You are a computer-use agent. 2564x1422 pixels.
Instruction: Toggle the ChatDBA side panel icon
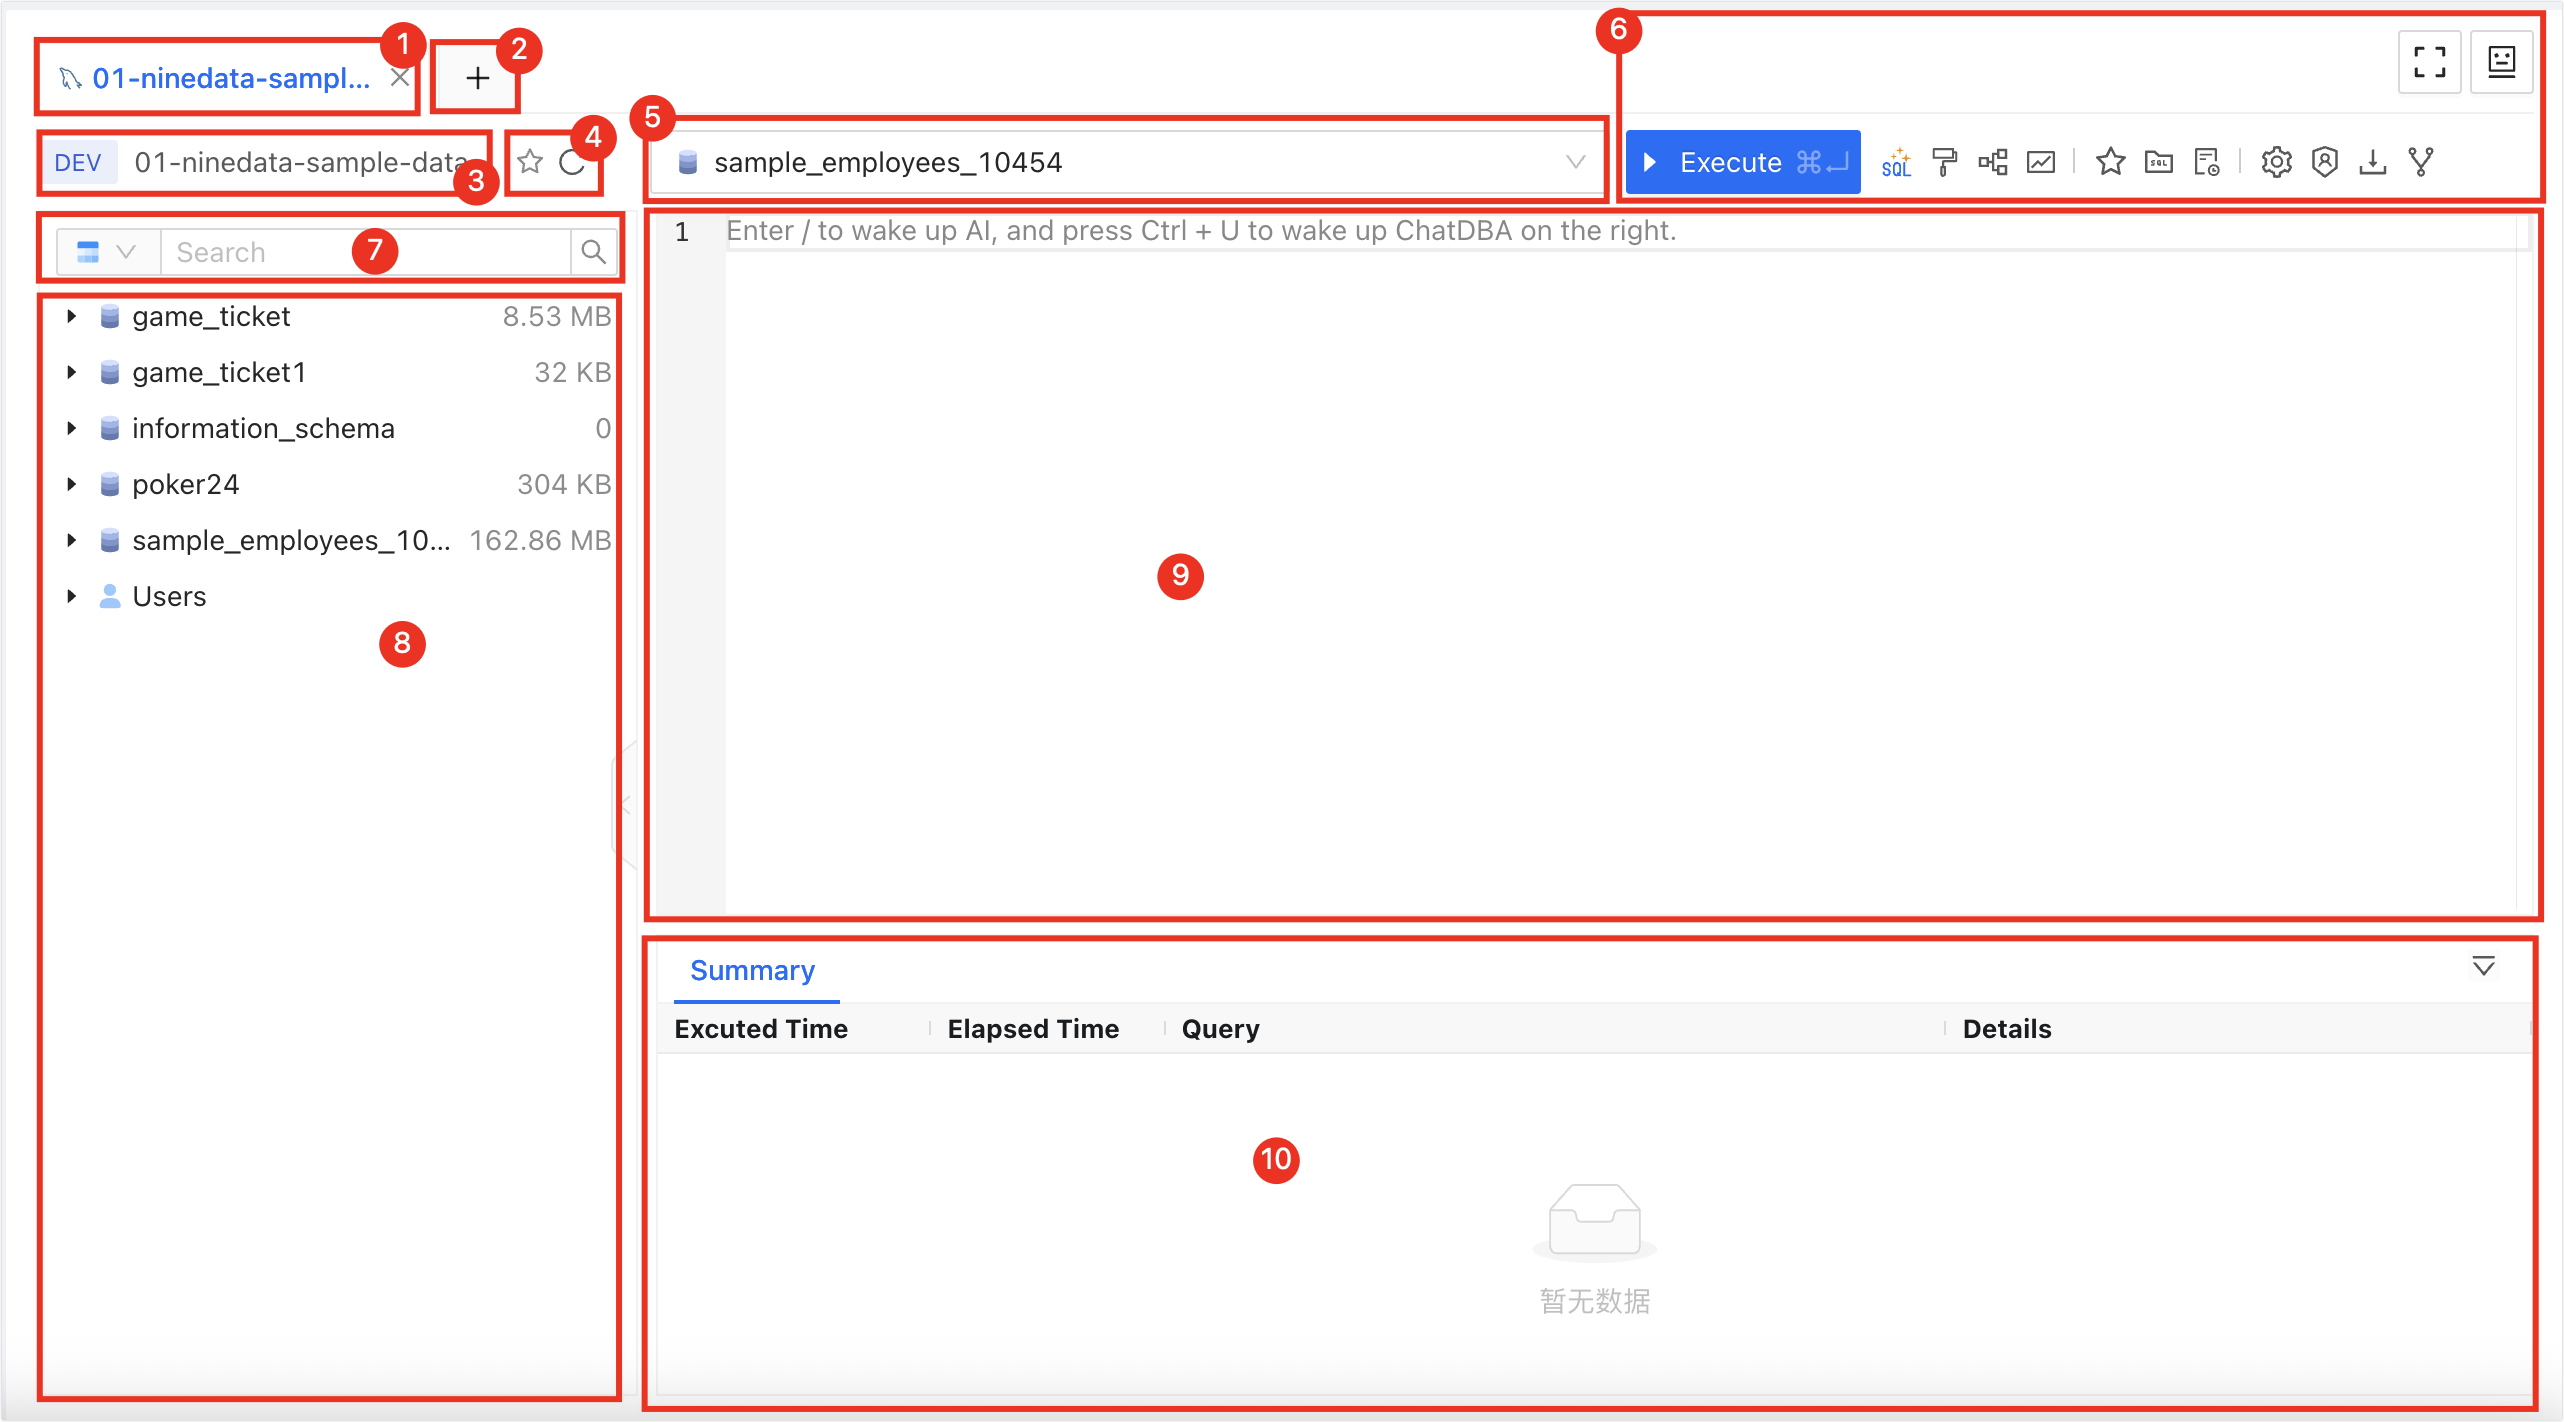(2501, 62)
